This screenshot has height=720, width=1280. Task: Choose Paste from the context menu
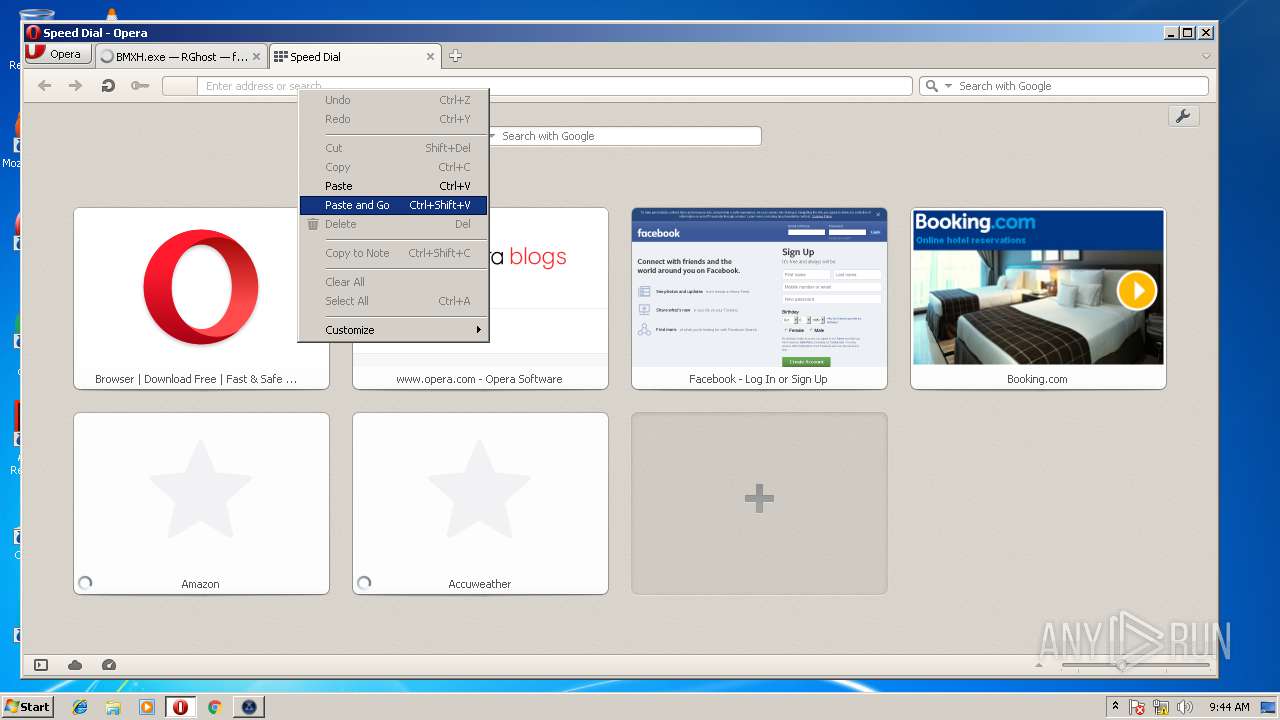393,186
